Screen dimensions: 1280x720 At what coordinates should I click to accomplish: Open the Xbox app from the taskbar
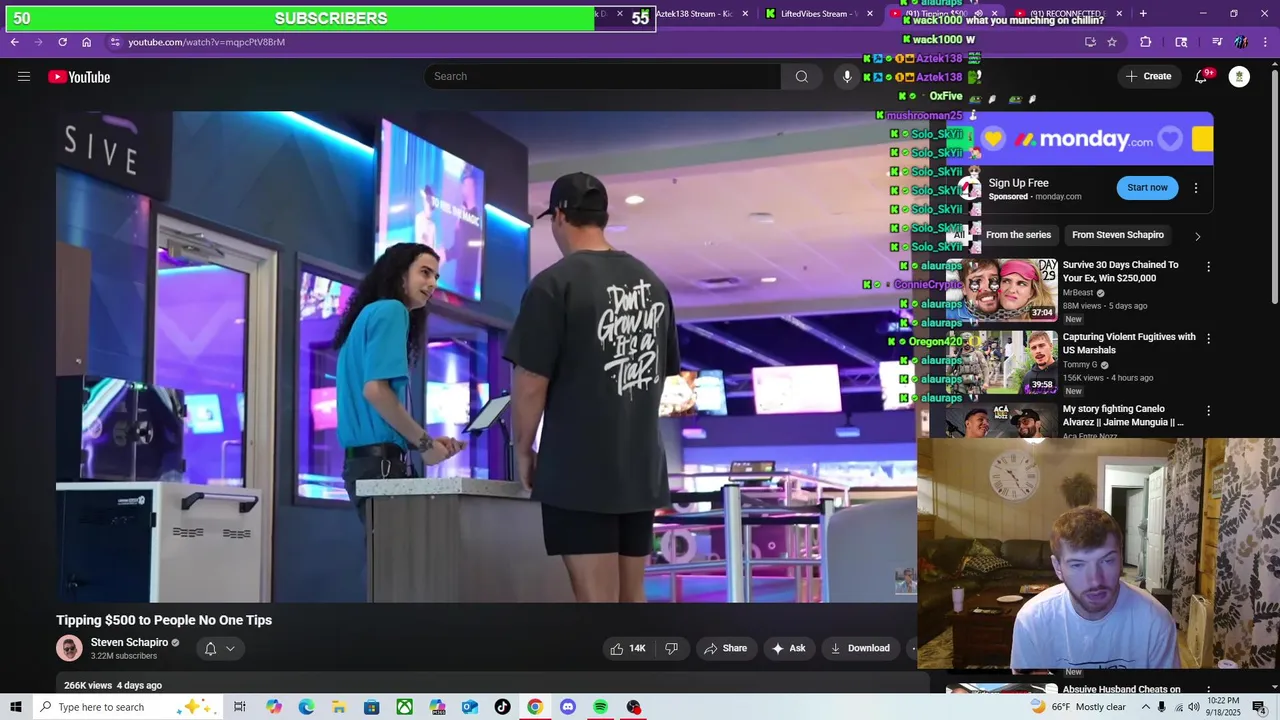tap(404, 707)
